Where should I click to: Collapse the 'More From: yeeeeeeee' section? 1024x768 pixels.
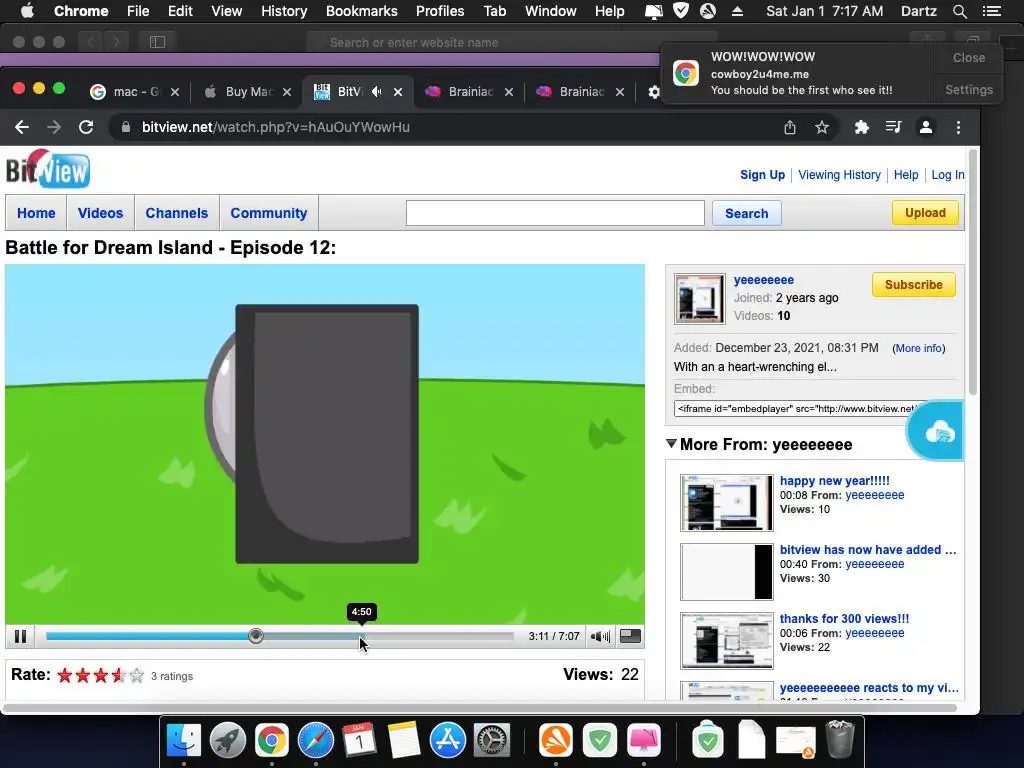tap(671, 443)
